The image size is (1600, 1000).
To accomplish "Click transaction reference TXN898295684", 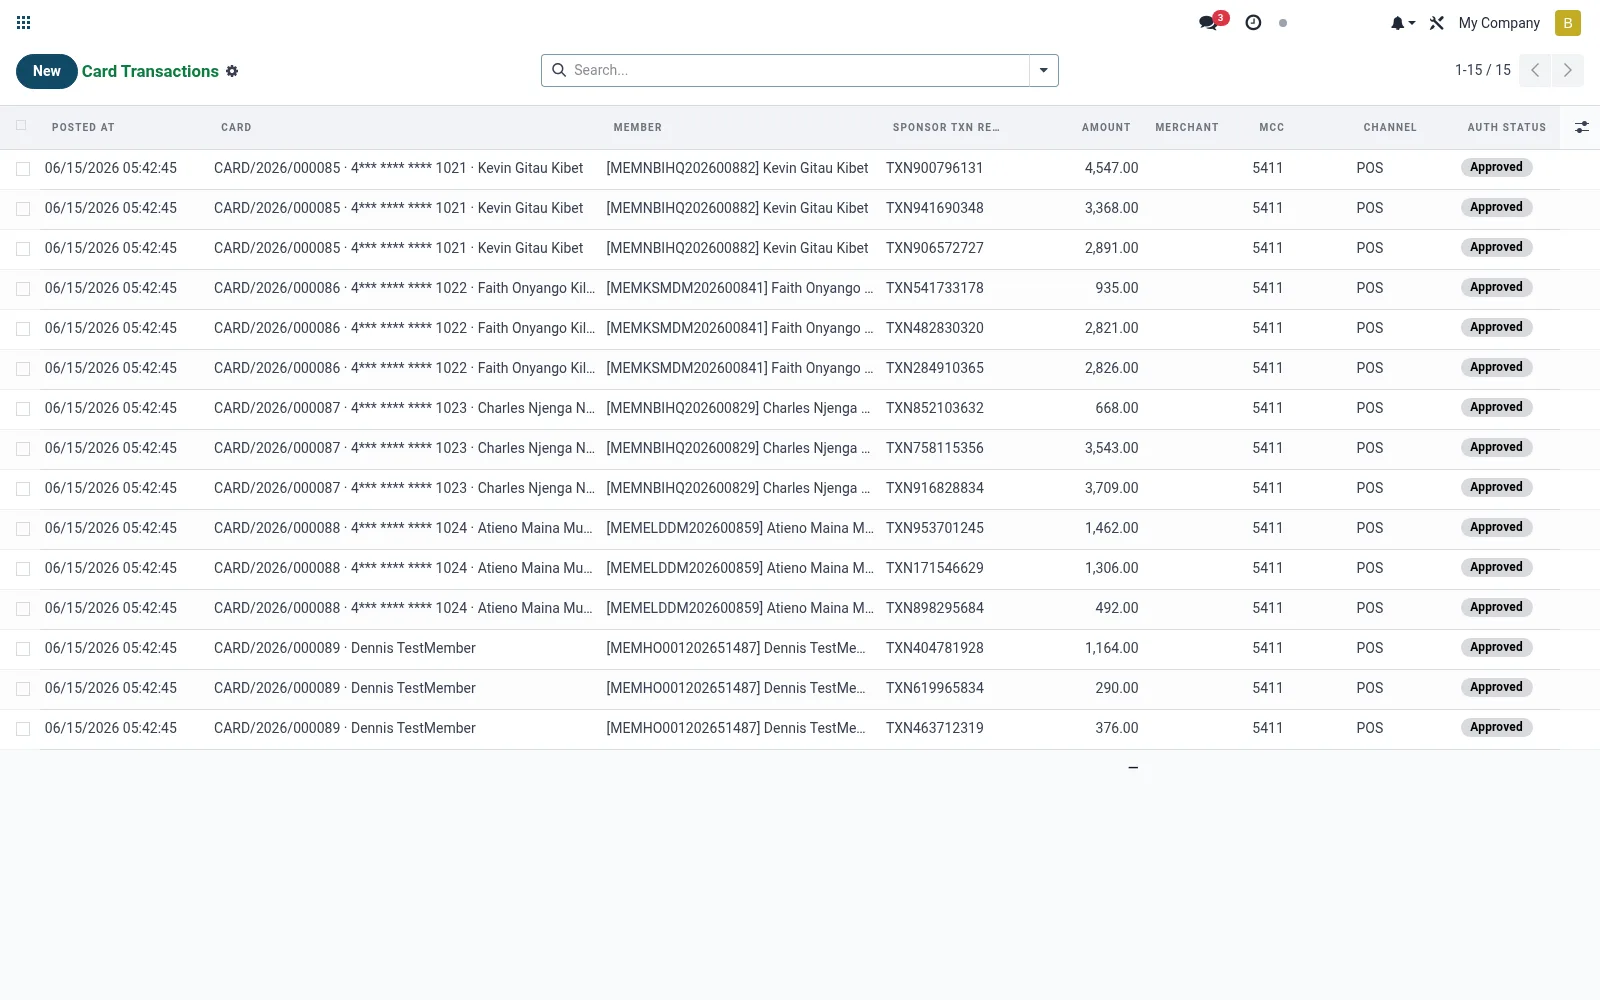I will (x=935, y=608).
